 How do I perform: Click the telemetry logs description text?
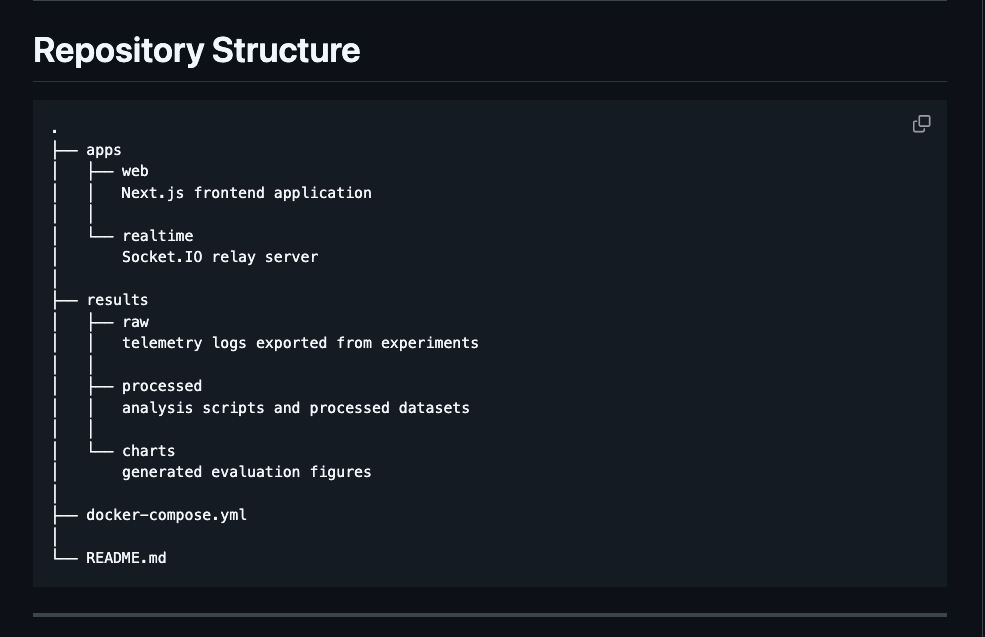pyautogui.click(x=300, y=343)
